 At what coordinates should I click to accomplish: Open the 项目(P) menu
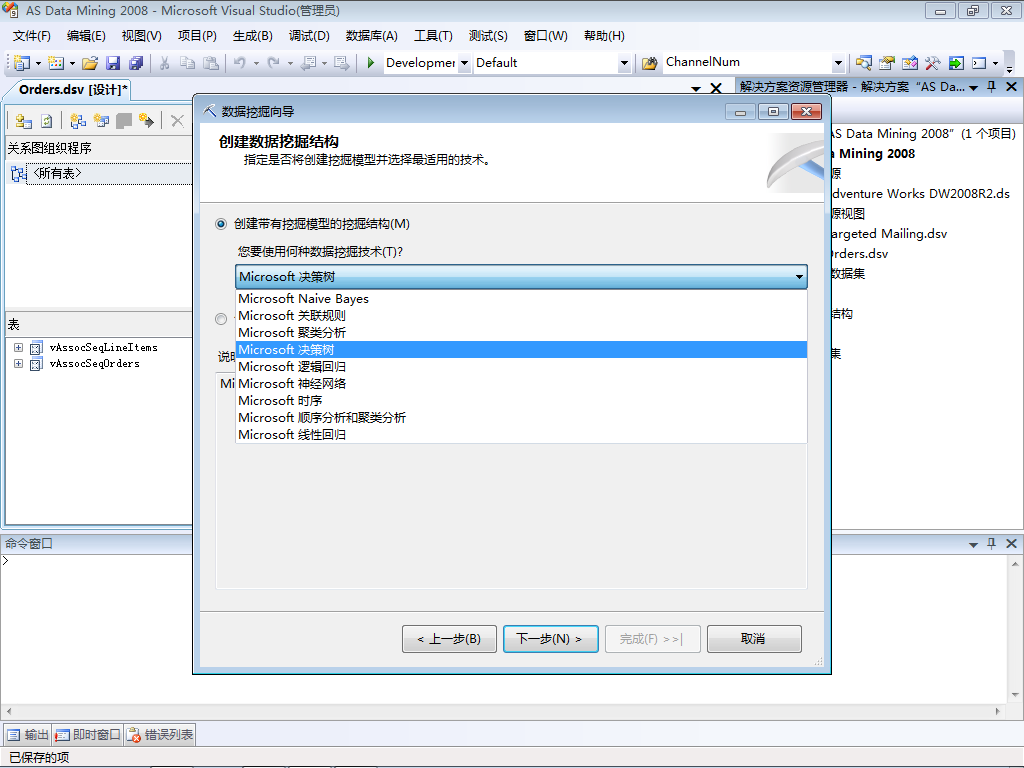[197, 36]
